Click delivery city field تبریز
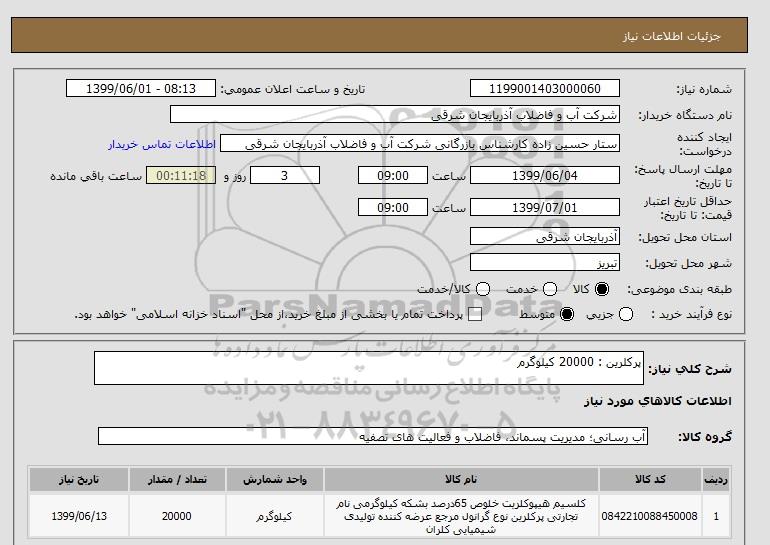The height and width of the screenshot is (545, 770). point(545,262)
